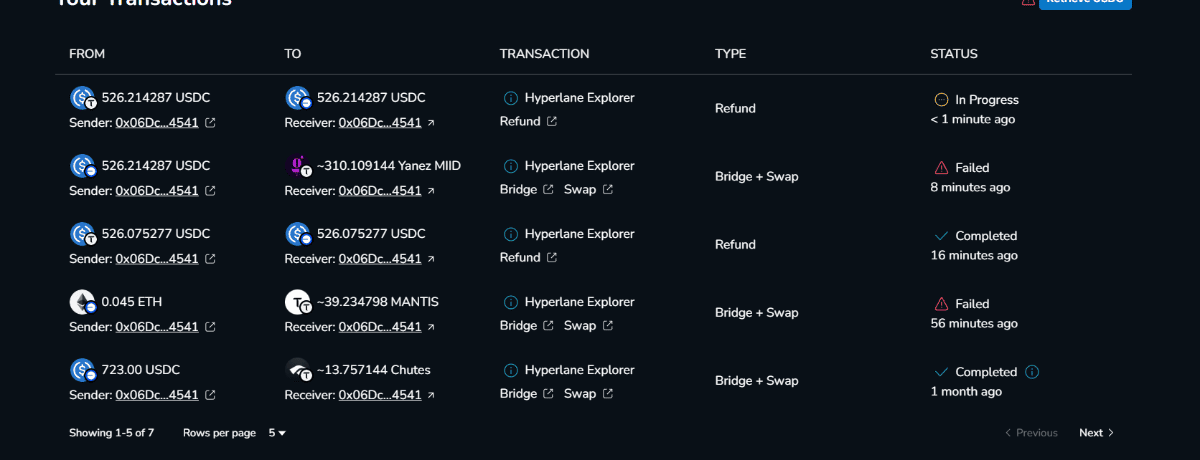Click info icon beside first Hyperlane Explorer

pos(510,98)
